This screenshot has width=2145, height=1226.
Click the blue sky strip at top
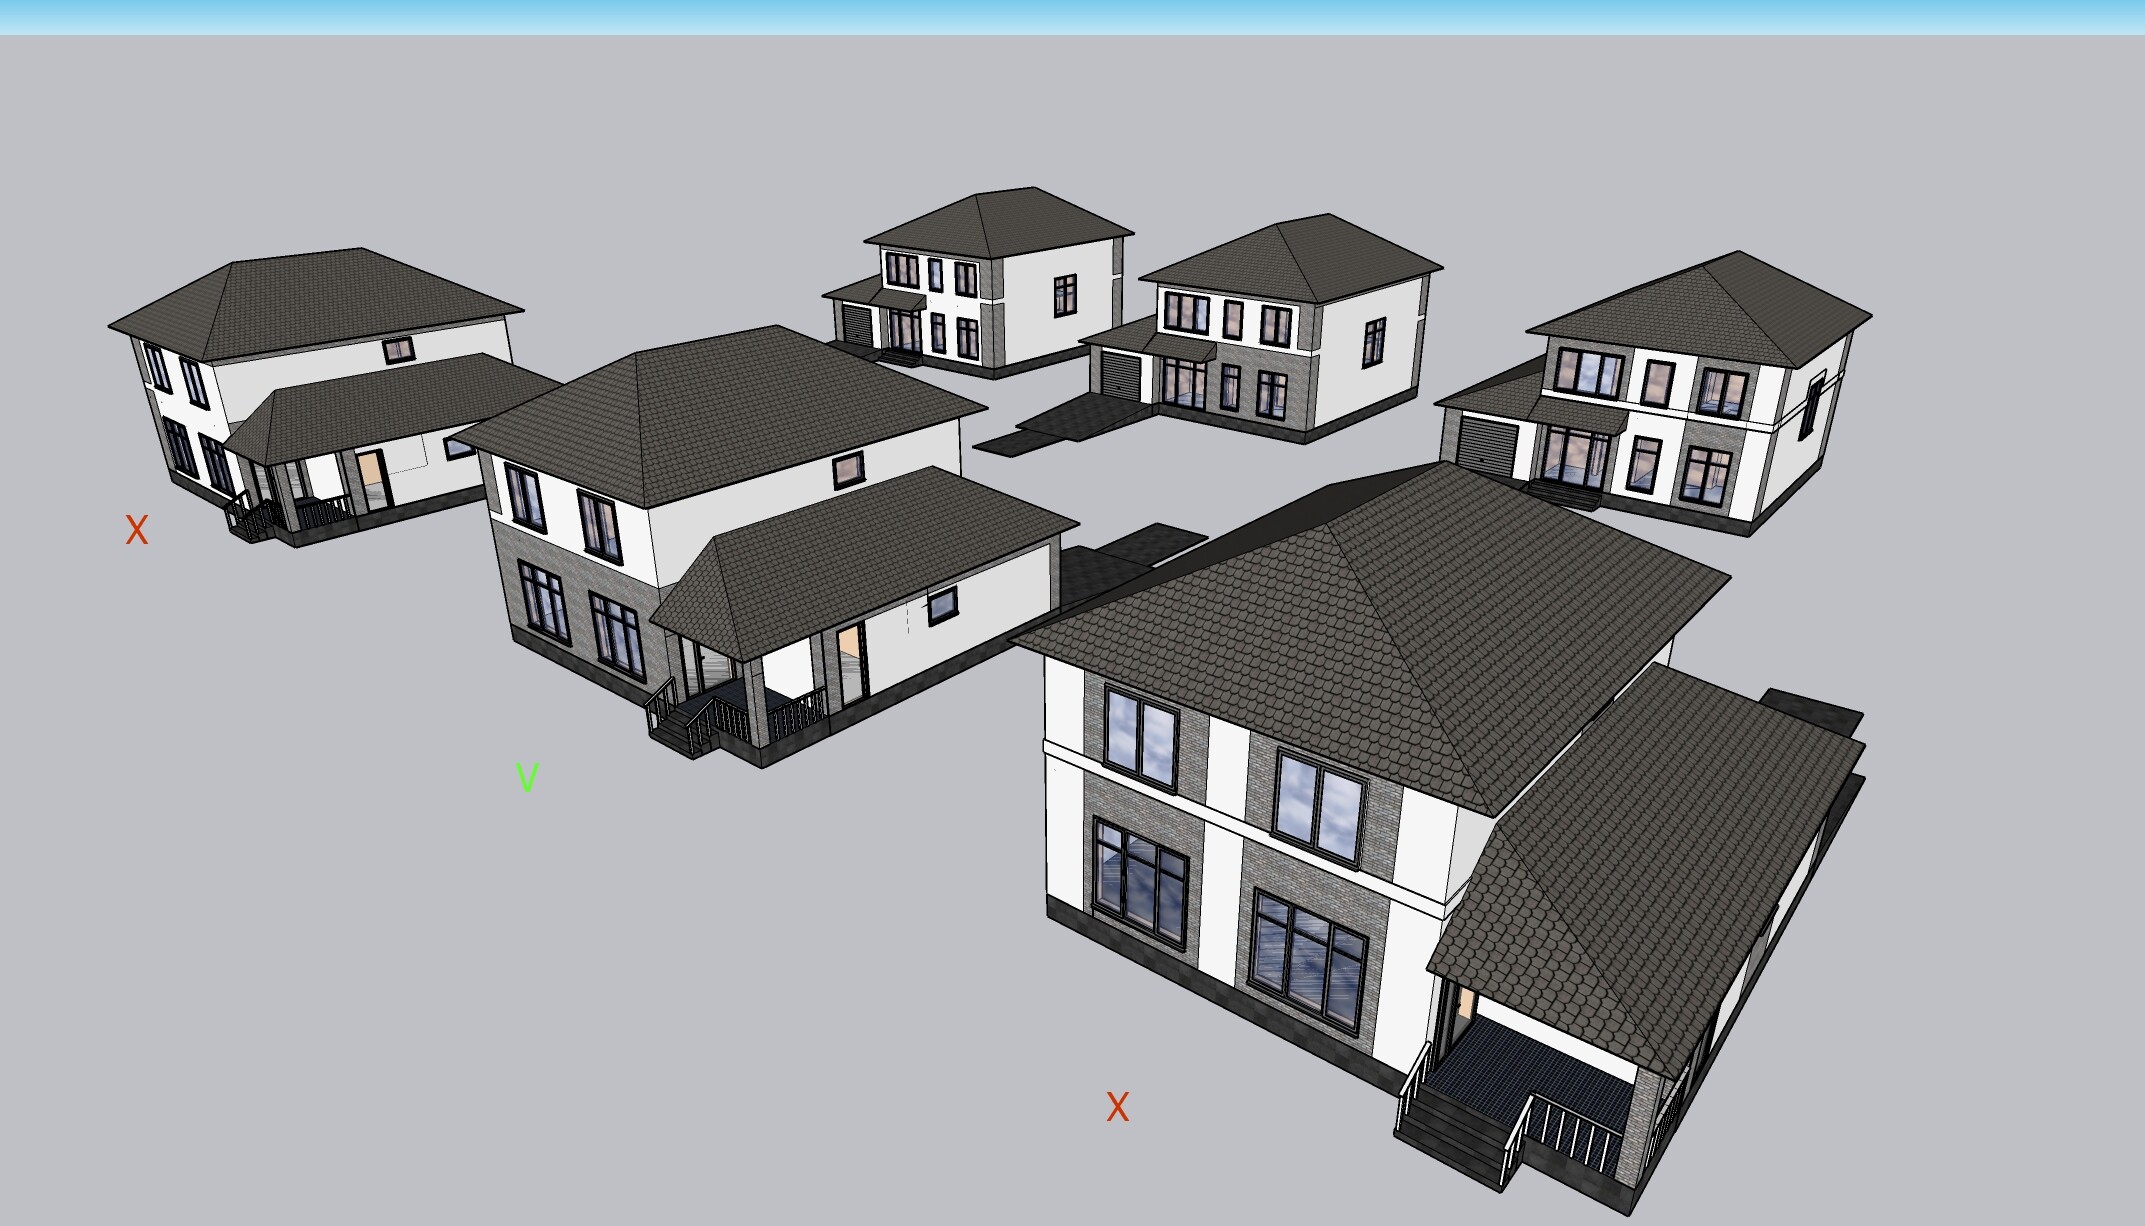pyautogui.click(x=1072, y=16)
